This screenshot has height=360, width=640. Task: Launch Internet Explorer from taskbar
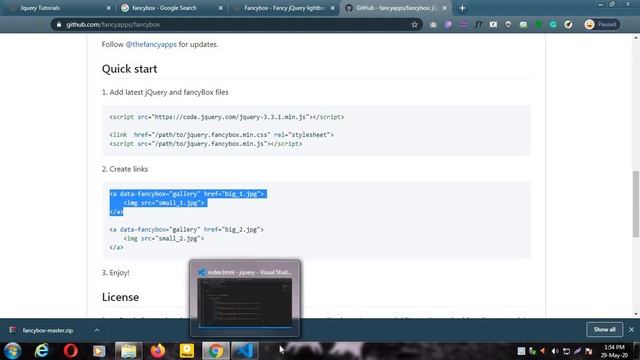pyautogui.click(x=42, y=351)
